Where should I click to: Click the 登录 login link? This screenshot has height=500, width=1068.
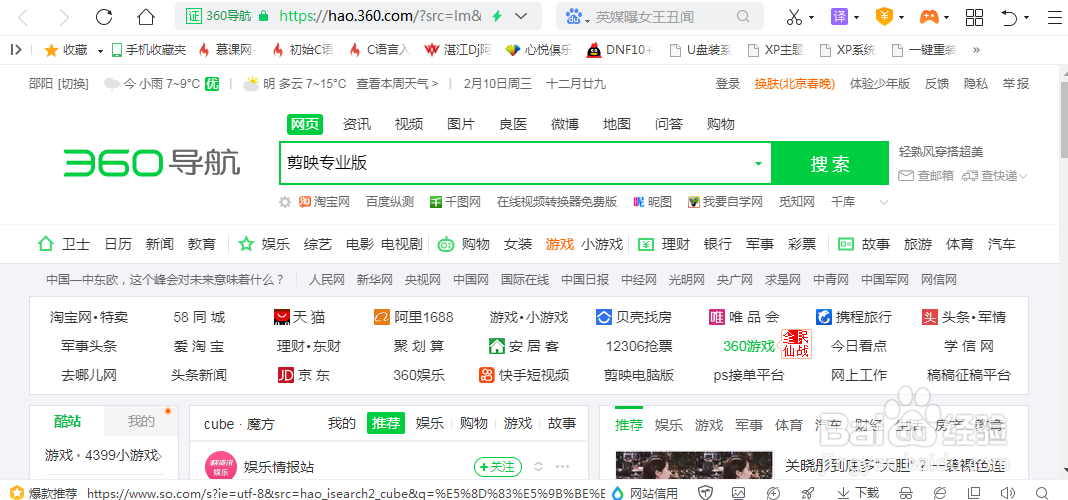pyautogui.click(x=727, y=84)
